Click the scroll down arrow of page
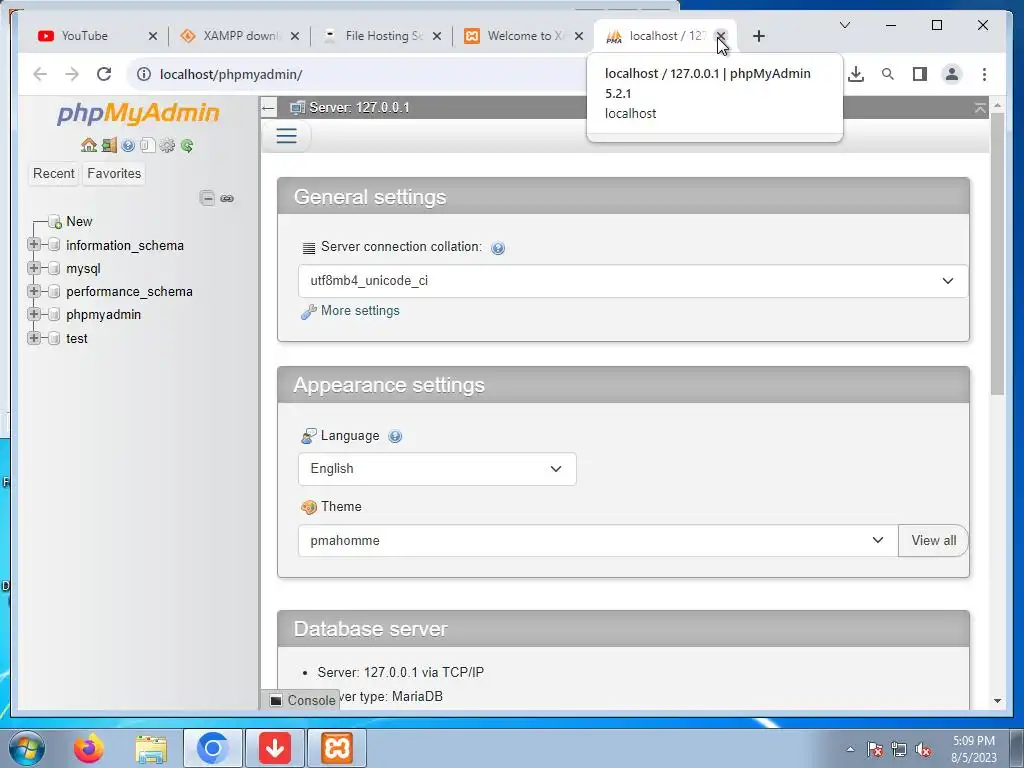Image resolution: width=1024 pixels, height=768 pixels. tap(997, 701)
